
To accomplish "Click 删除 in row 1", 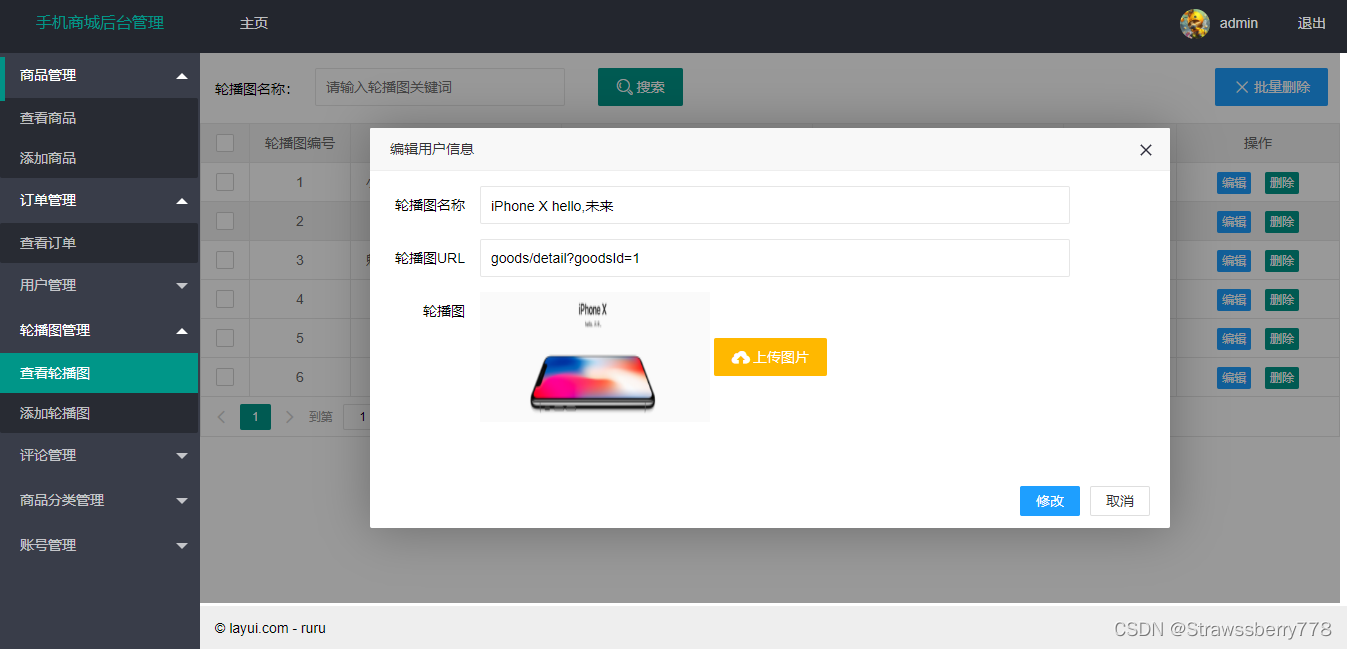I will pyautogui.click(x=1282, y=183).
